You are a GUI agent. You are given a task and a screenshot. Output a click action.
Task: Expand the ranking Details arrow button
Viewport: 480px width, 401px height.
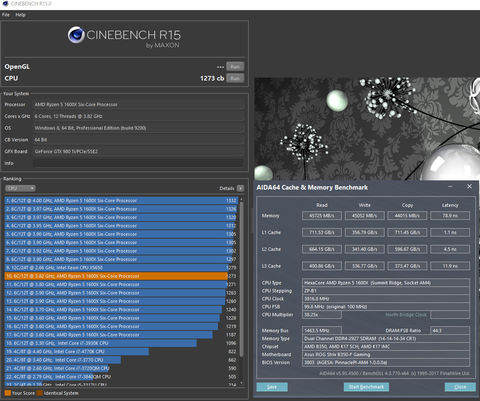tap(240, 188)
